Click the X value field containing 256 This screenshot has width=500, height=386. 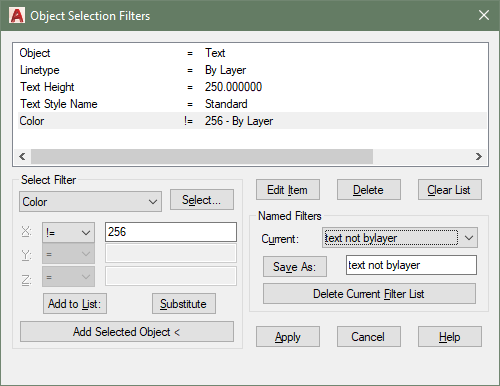(171, 232)
